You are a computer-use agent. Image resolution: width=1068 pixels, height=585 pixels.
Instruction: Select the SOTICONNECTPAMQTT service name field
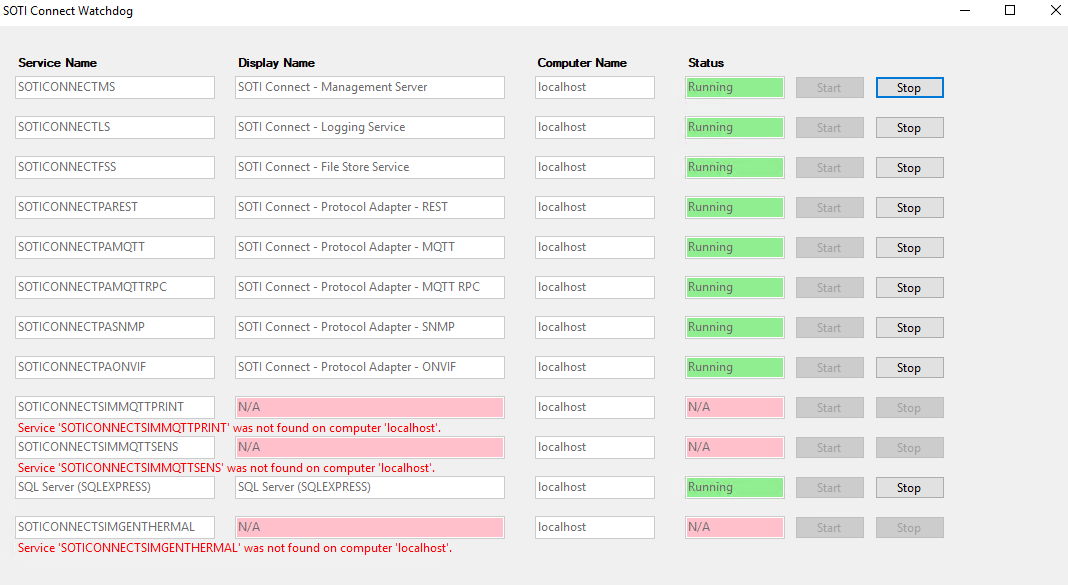point(115,247)
